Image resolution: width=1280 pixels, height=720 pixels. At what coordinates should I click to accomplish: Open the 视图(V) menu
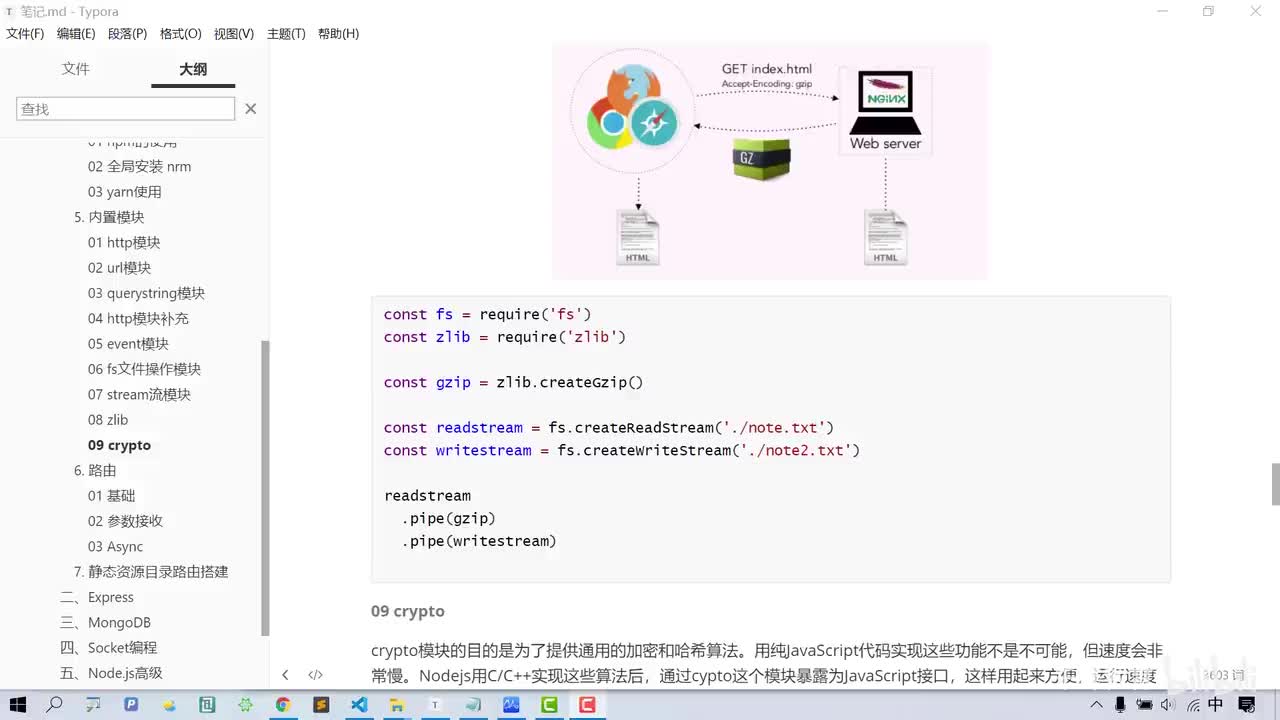(233, 34)
